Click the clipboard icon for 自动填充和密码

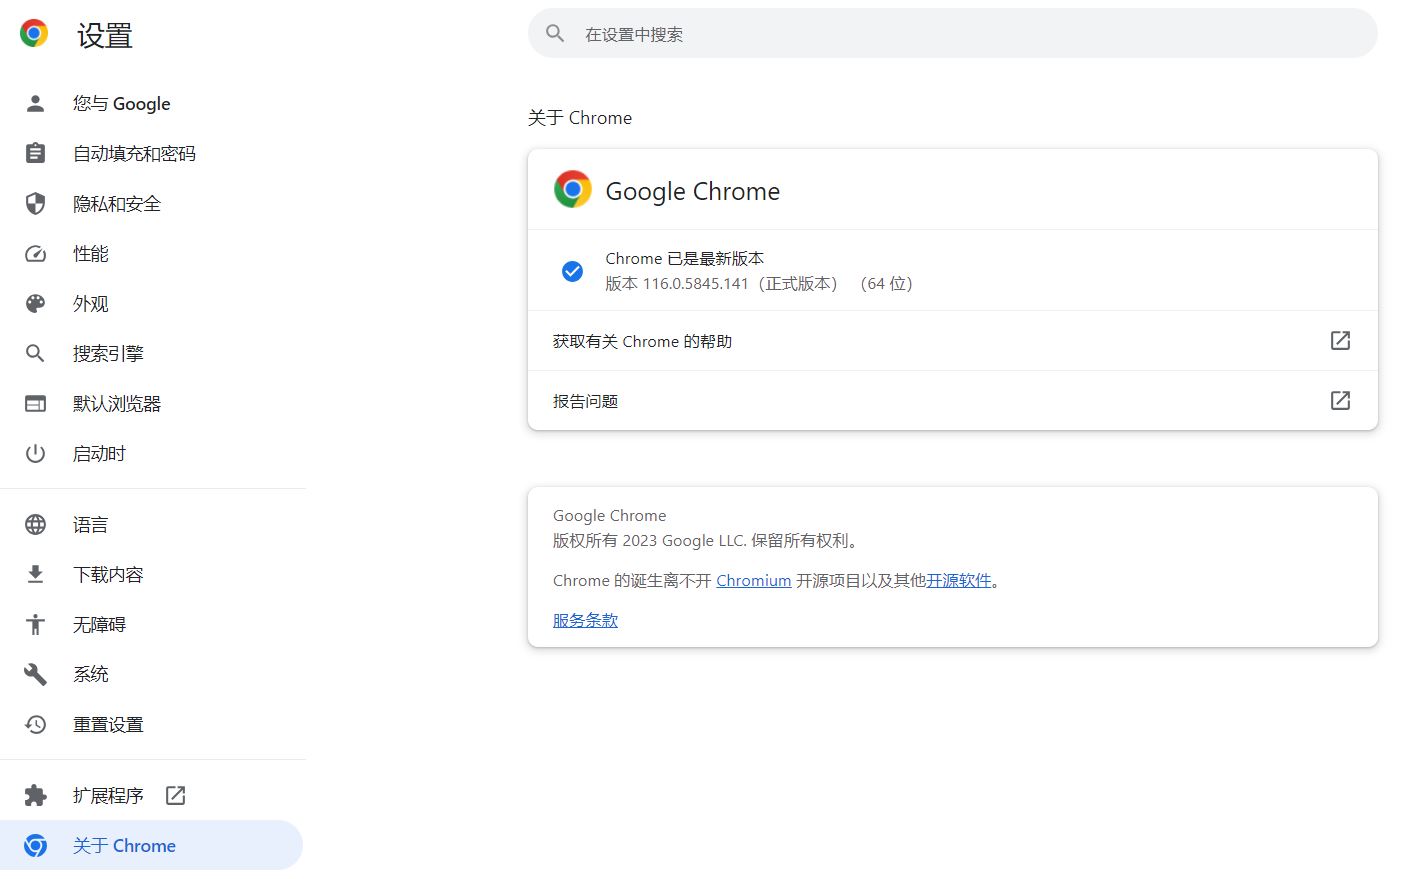click(x=35, y=153)
